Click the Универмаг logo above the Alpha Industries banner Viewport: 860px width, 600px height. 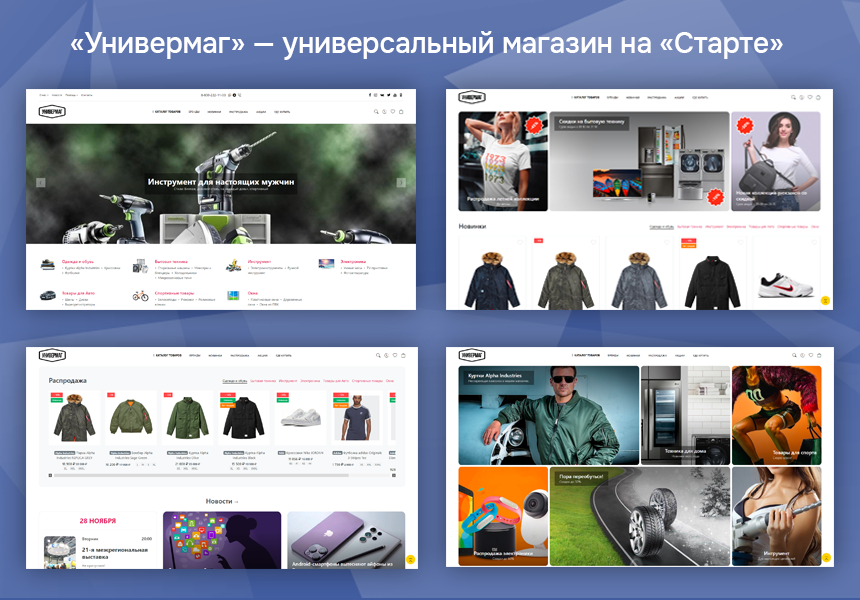coord(472,355)
